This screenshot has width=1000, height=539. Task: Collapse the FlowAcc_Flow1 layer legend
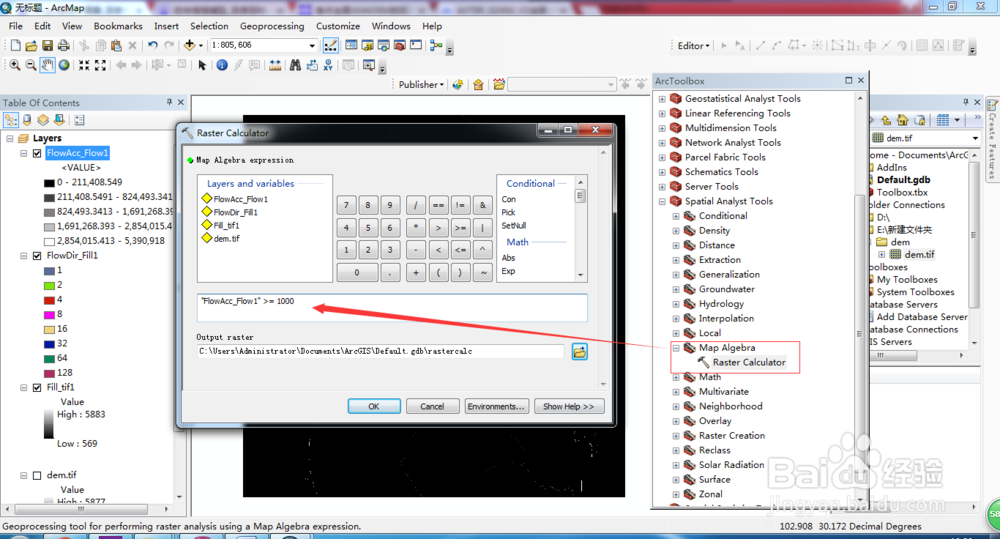tap(24, 153)
